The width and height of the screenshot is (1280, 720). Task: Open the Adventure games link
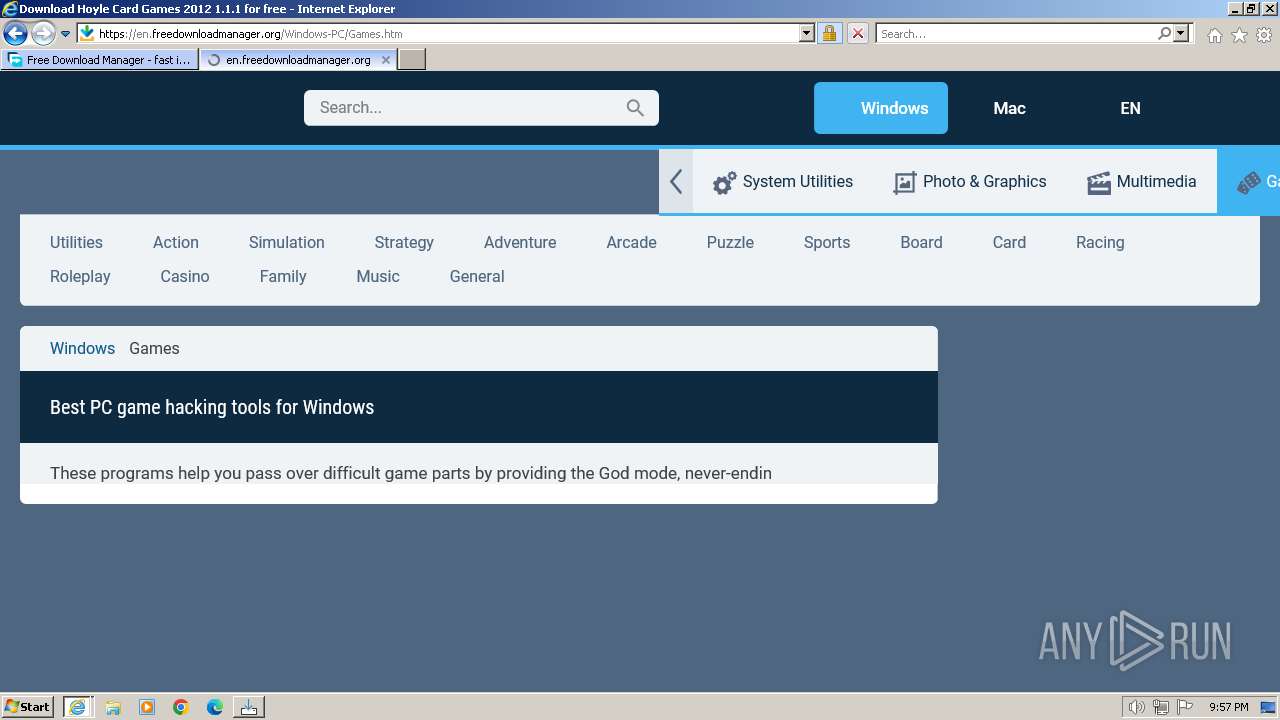pos(520,242)
